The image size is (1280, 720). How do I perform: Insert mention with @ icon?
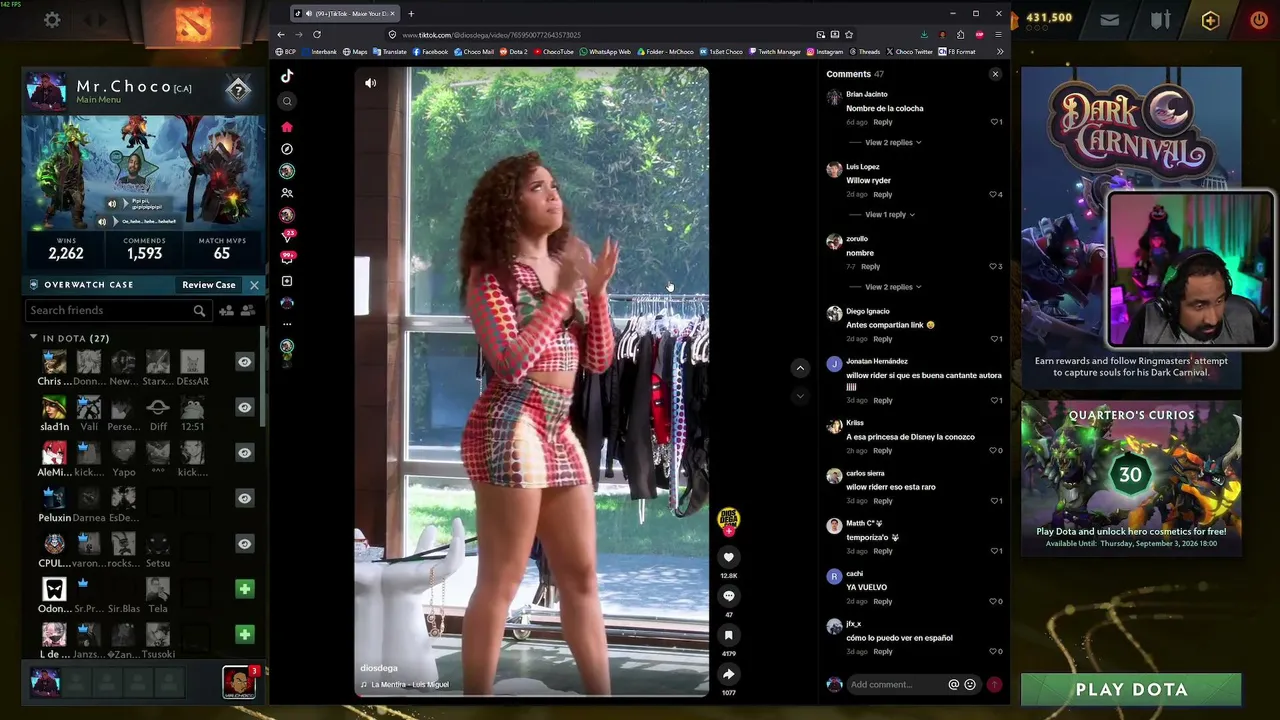tap(953, 685)
